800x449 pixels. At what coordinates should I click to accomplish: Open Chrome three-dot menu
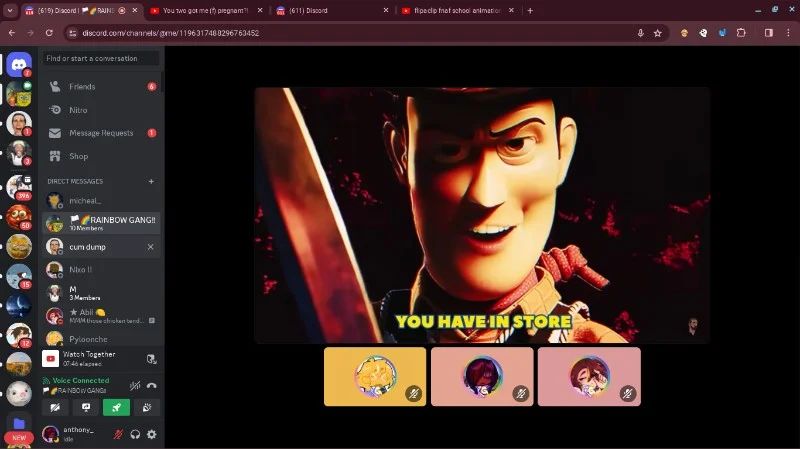[788, 33]
